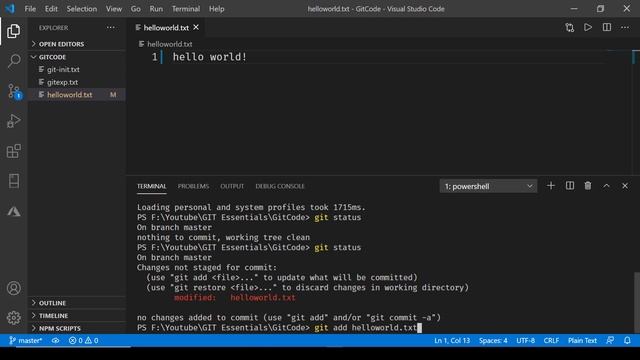Open the Edit menu
Screen dimensions: 640x360
point(51,9)
